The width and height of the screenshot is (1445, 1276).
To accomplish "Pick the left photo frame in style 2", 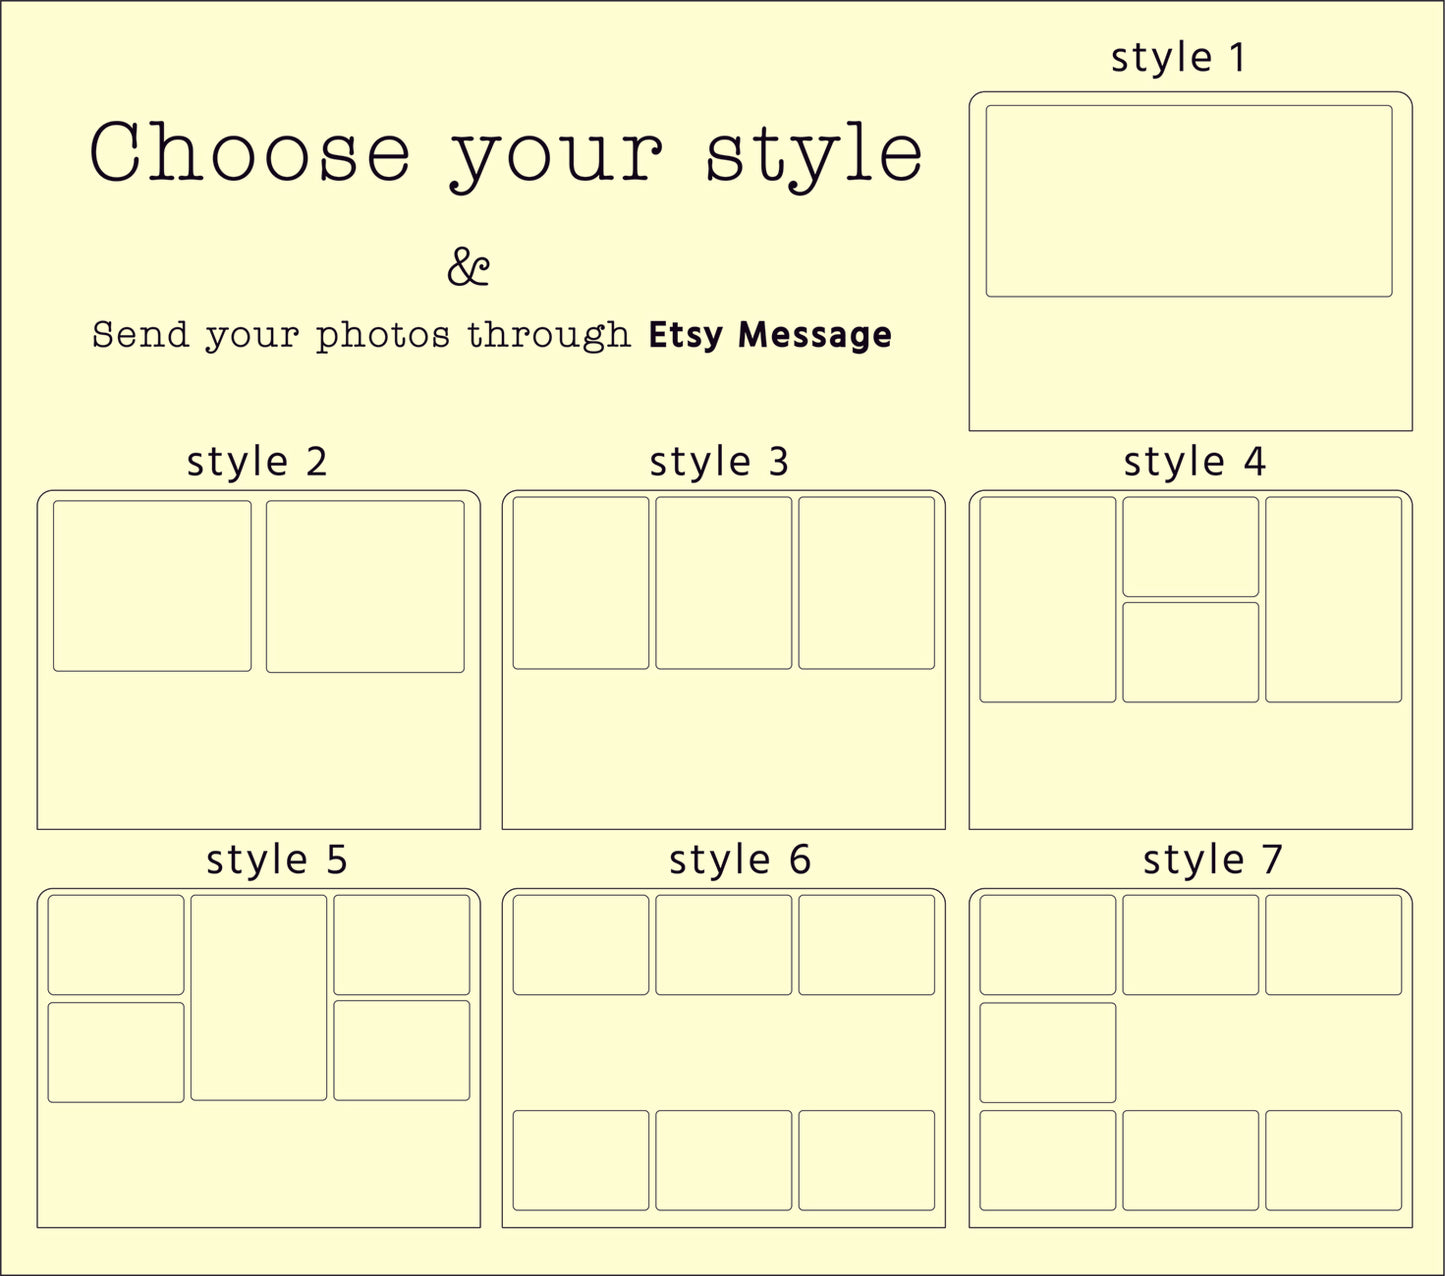I will [152, 586].
